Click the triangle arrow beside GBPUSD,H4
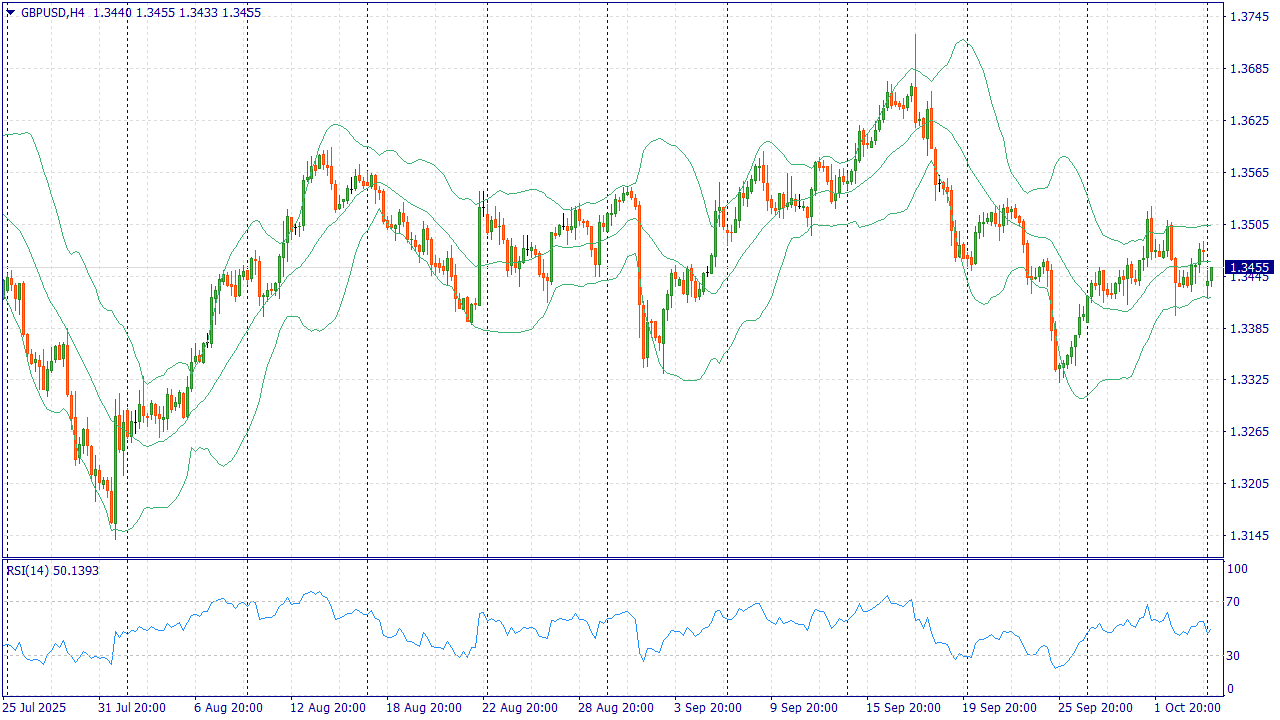 tap(10, 13)
